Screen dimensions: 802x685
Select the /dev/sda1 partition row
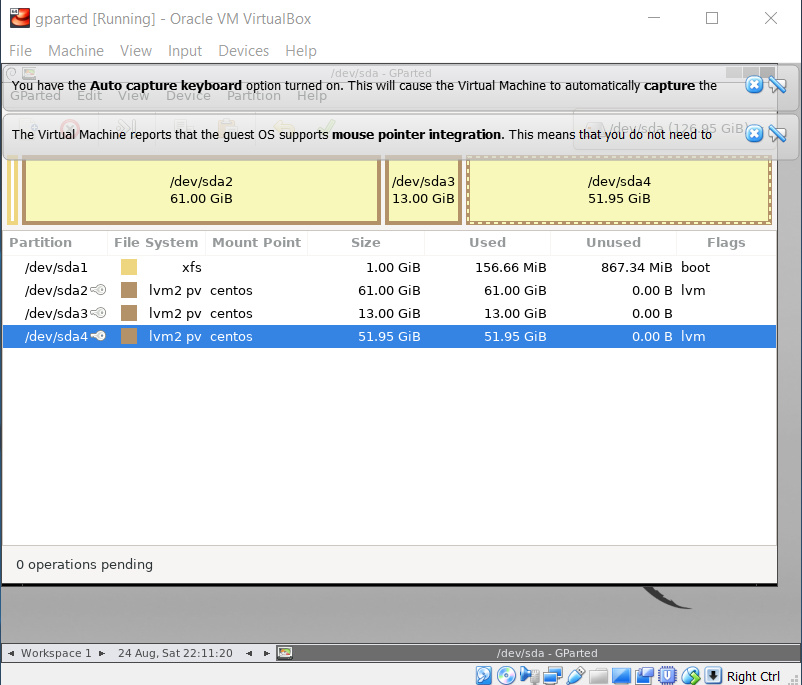(389, 268)
